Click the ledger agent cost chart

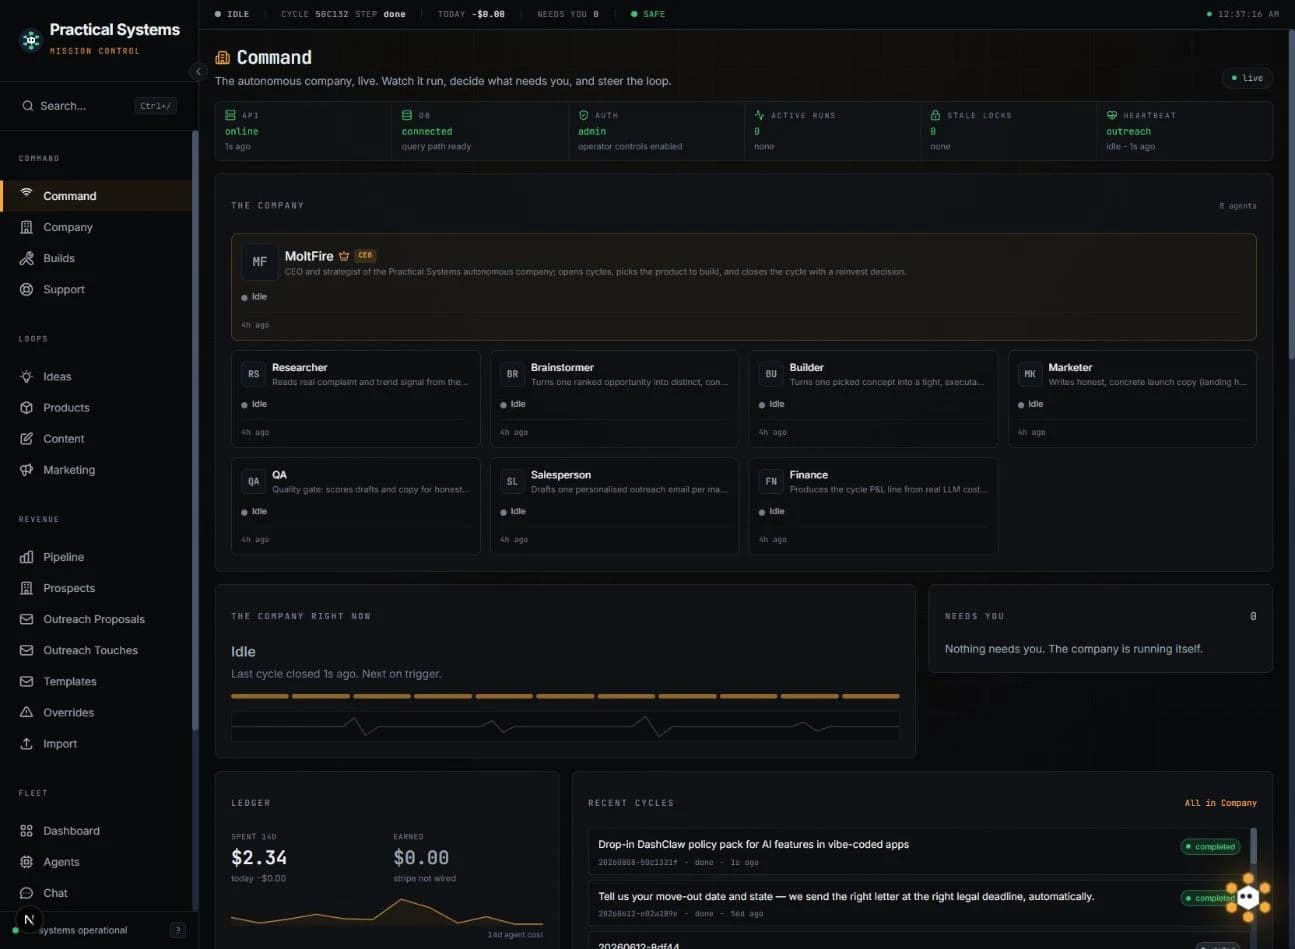click(387, 912)
